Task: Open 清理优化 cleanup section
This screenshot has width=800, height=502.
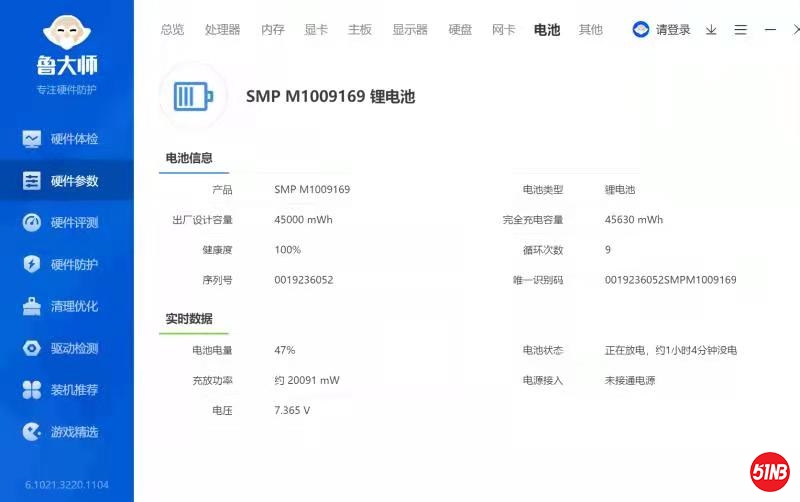Action: (x=67, y=306)
